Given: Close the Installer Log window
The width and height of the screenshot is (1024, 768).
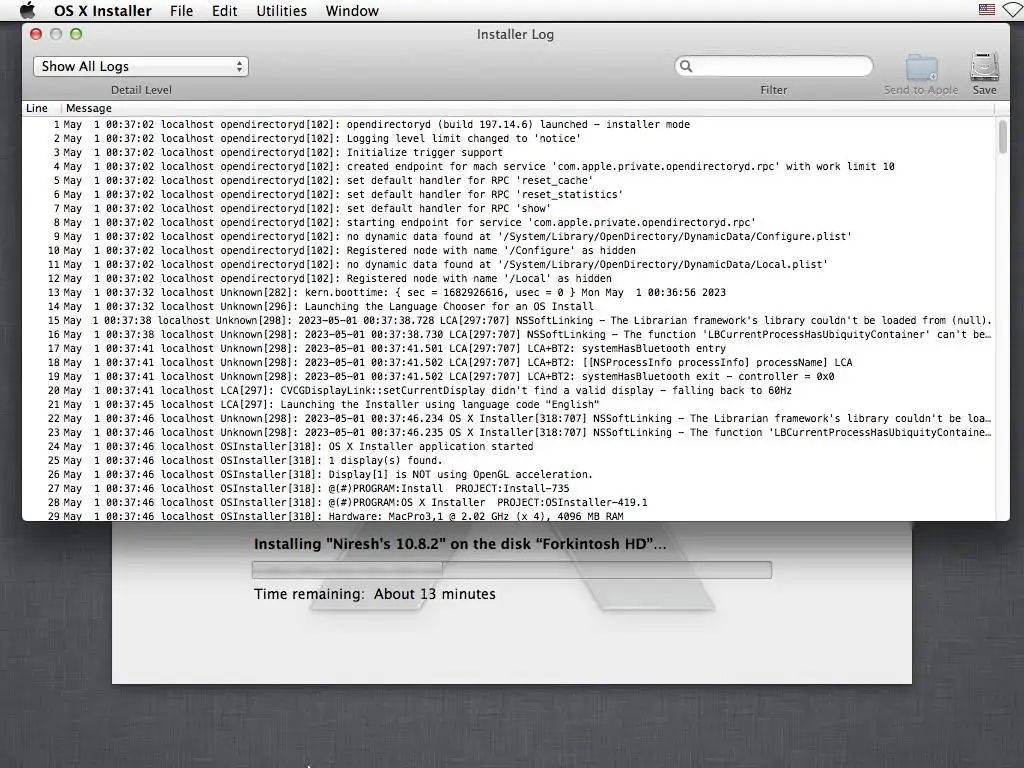Looking at the screenshot, I should coord(37,34).
